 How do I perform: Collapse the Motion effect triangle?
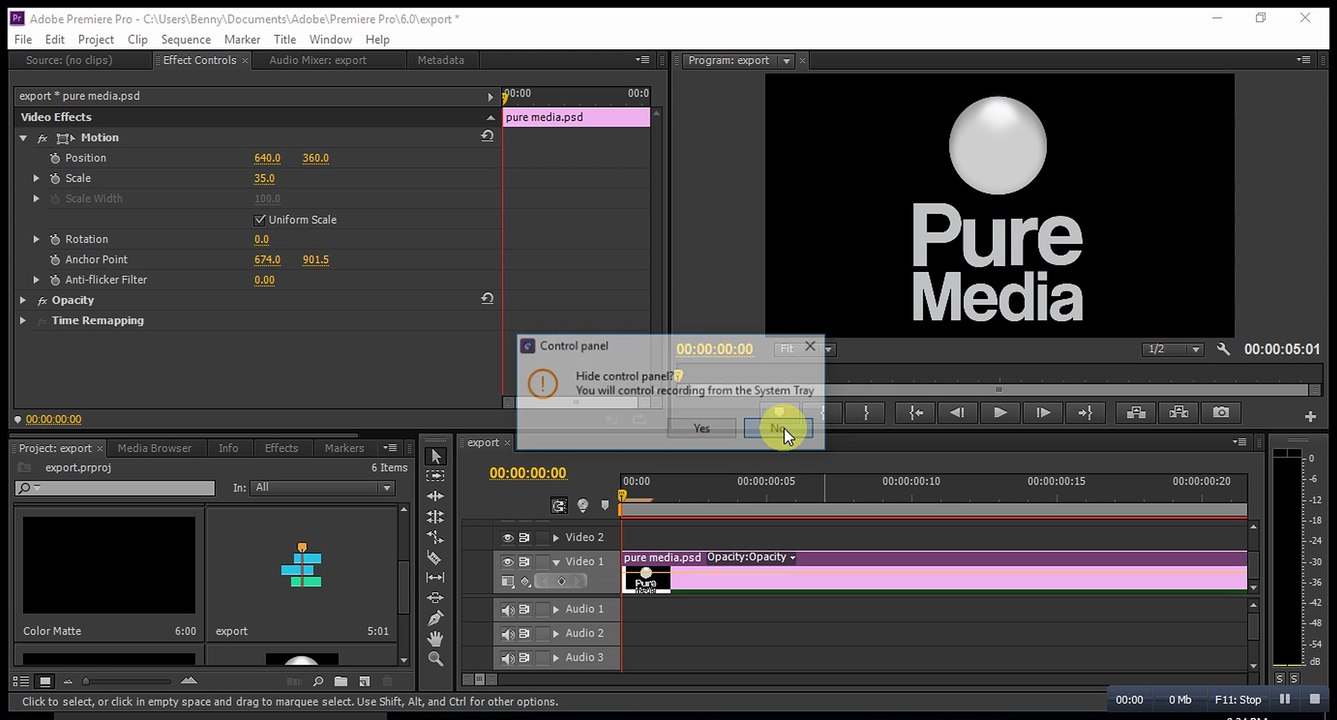(x=23, y=137)
